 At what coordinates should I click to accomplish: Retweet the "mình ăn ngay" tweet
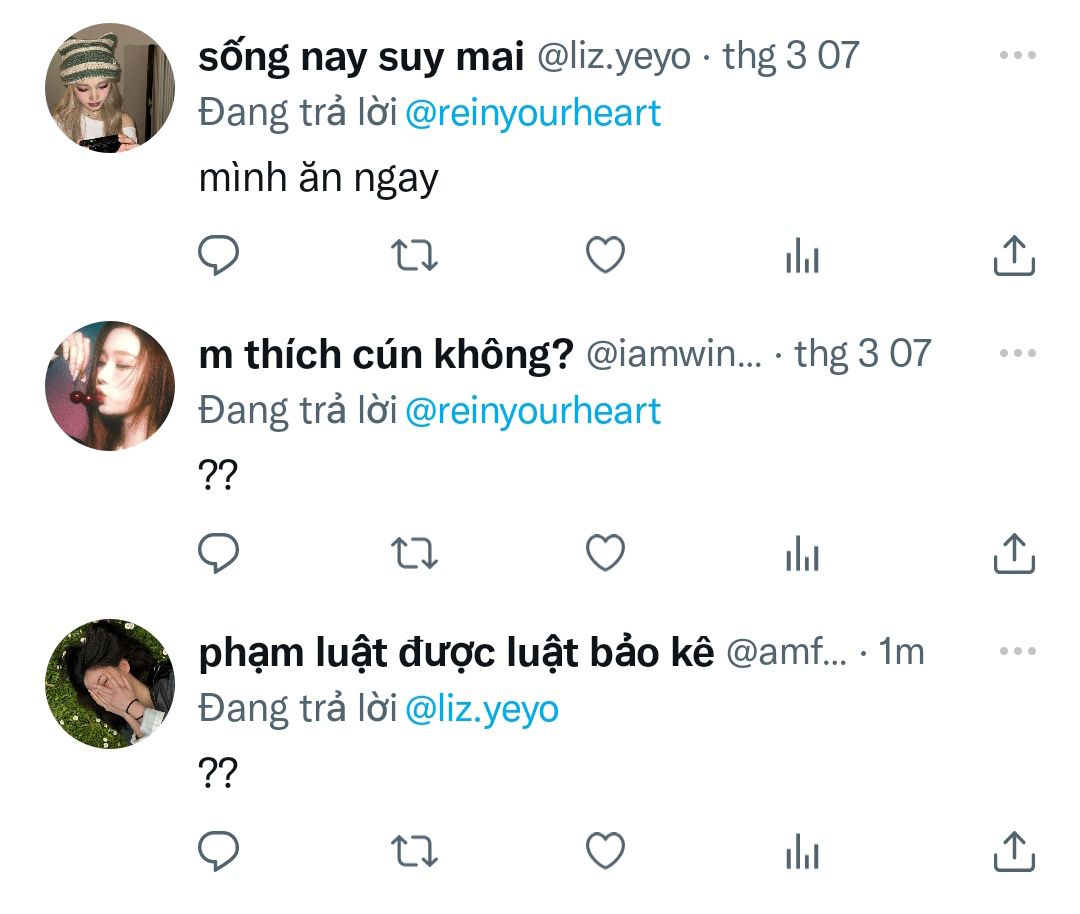413,256
